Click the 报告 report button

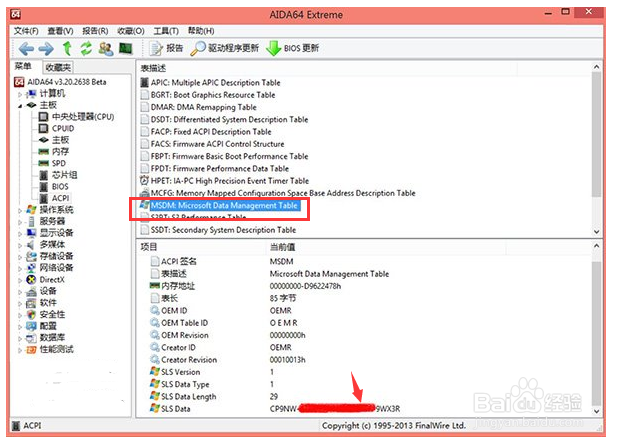[x=166, y=48]
